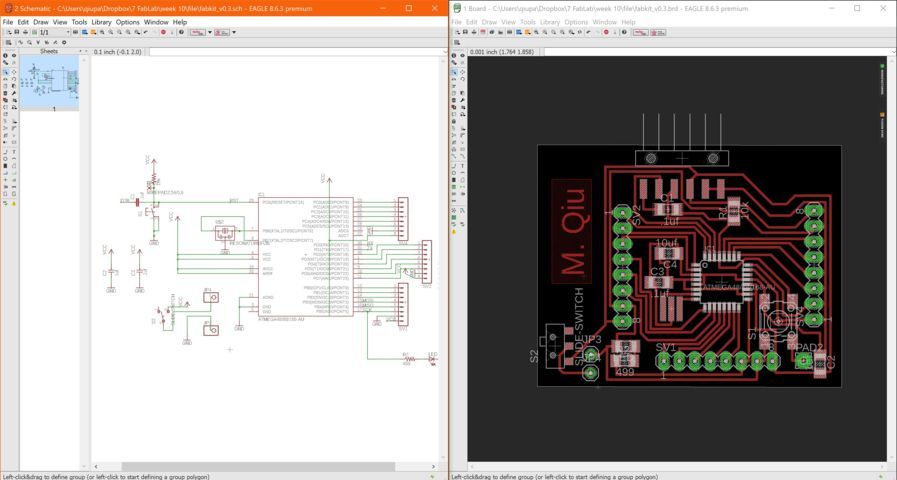
Task: Click Design Link button in Schematic toolbar
Action: tap(197, 33)
